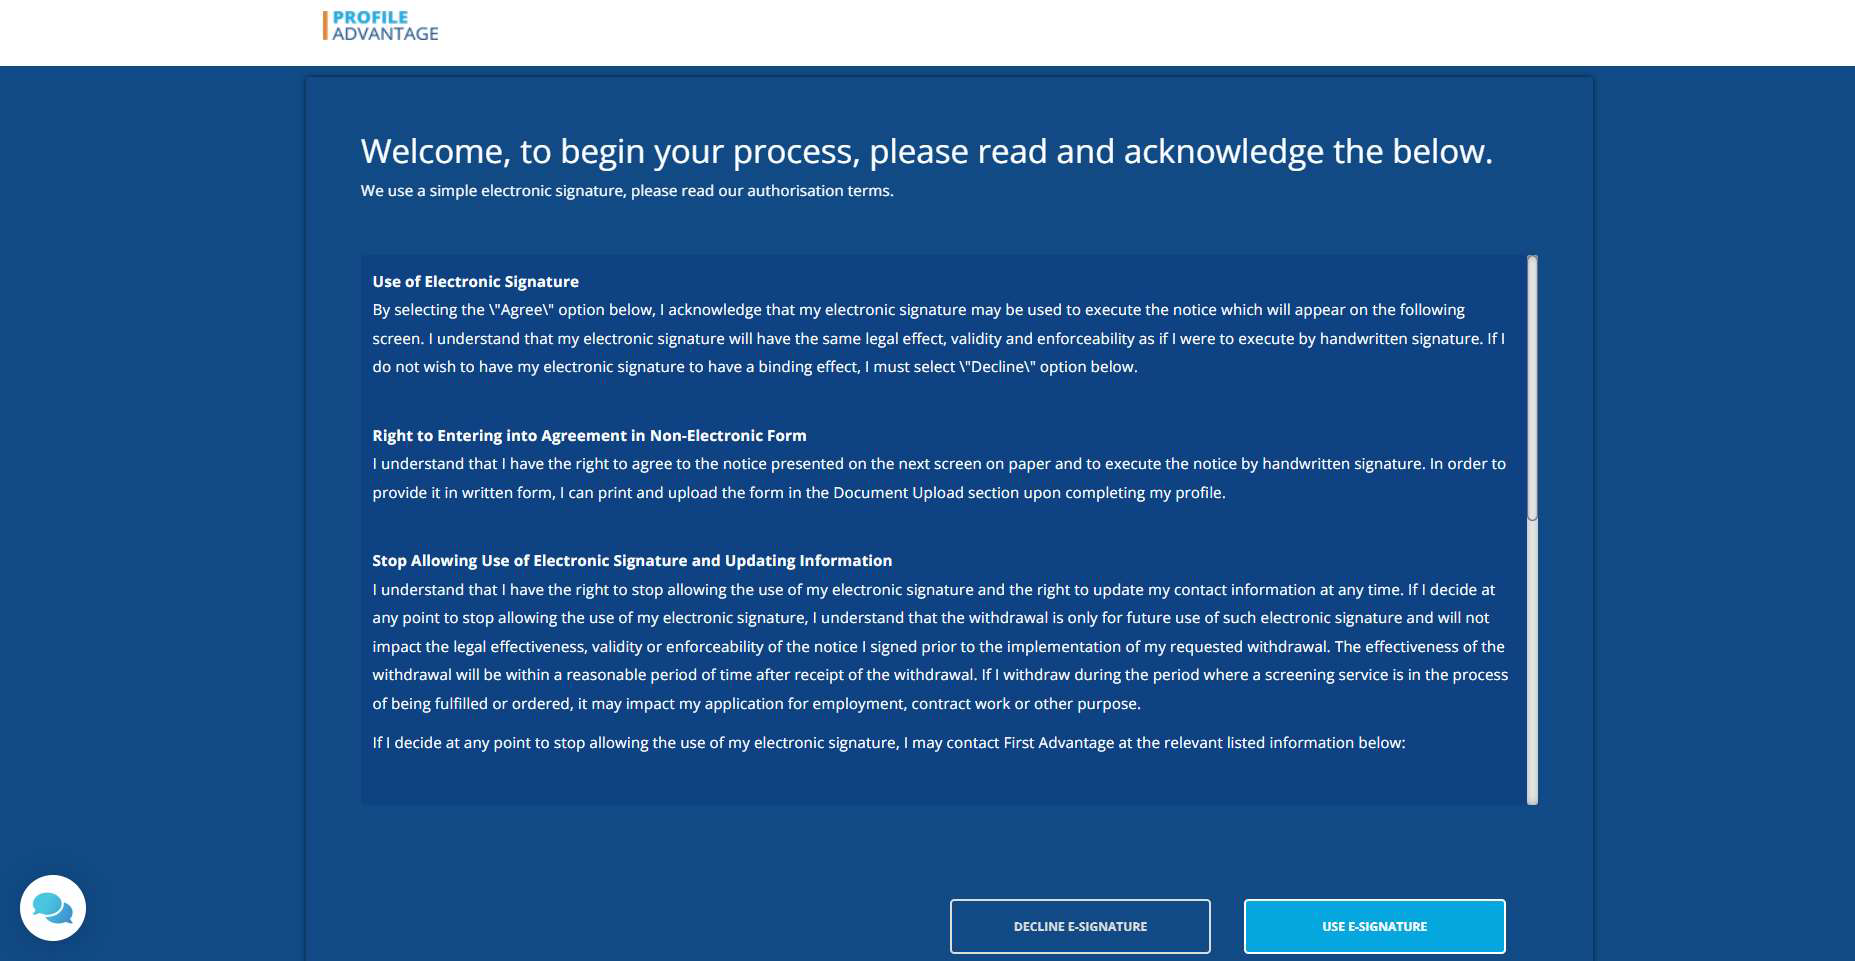Click the orange bar in the logo
1855x961 pixels.
325,26
